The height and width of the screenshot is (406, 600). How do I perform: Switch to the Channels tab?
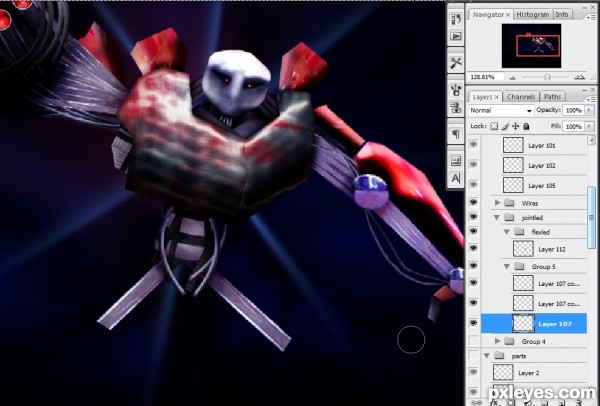pos(521,97)
